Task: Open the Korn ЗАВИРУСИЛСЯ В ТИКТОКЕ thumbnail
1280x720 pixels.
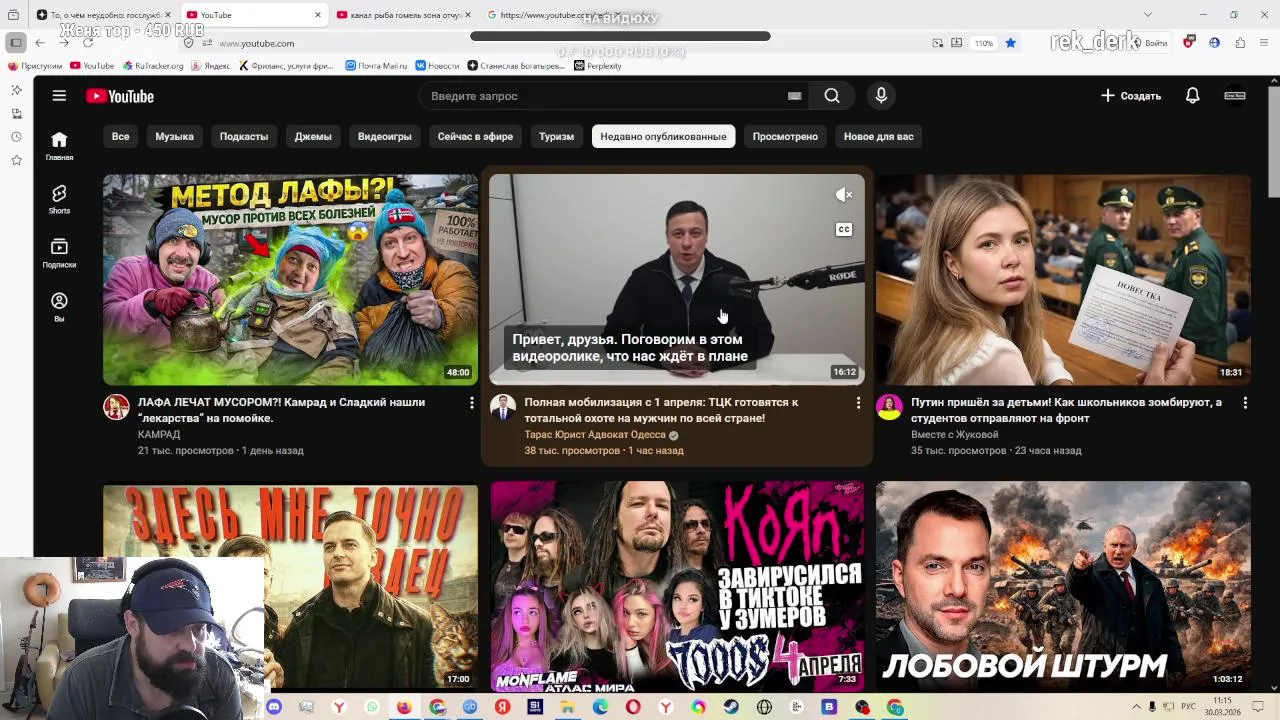Action: tap(677, 587)
